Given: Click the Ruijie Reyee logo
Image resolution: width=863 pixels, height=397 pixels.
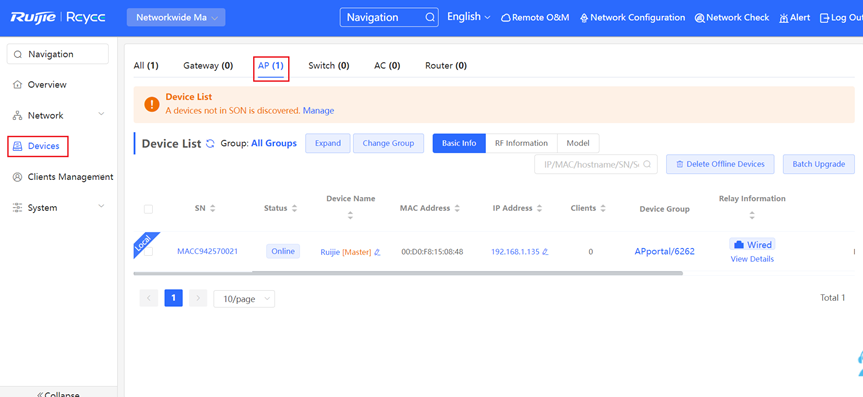Looking at the screenshot, I should pos(58,17).
